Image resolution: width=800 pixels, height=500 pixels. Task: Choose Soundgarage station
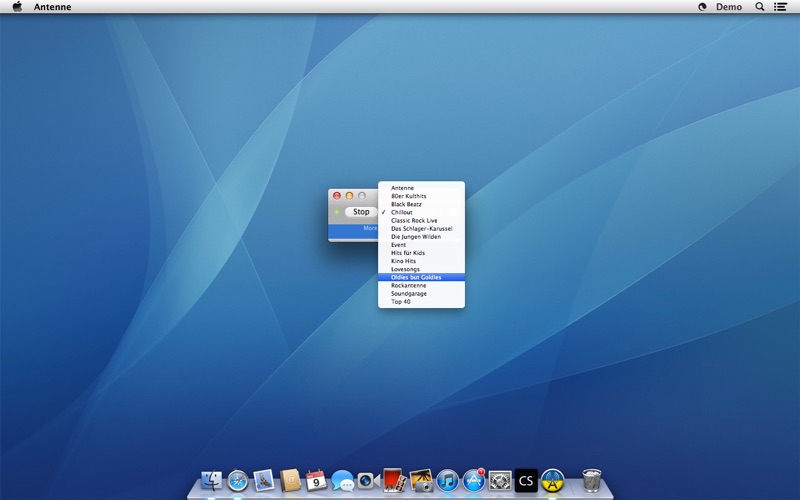tap(421, 294)
